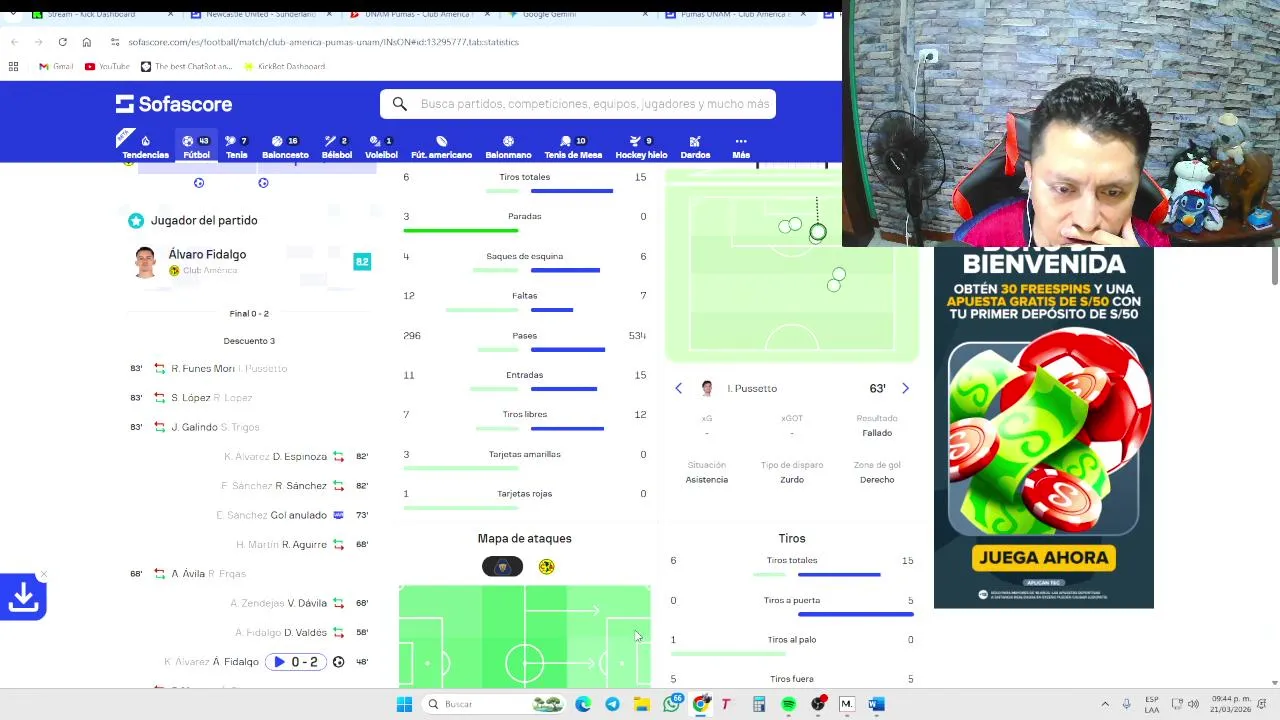The height and width of the screenshot is (720, 1280).
Task: Select the Fútbol sport tab
Action: point(196,147)
